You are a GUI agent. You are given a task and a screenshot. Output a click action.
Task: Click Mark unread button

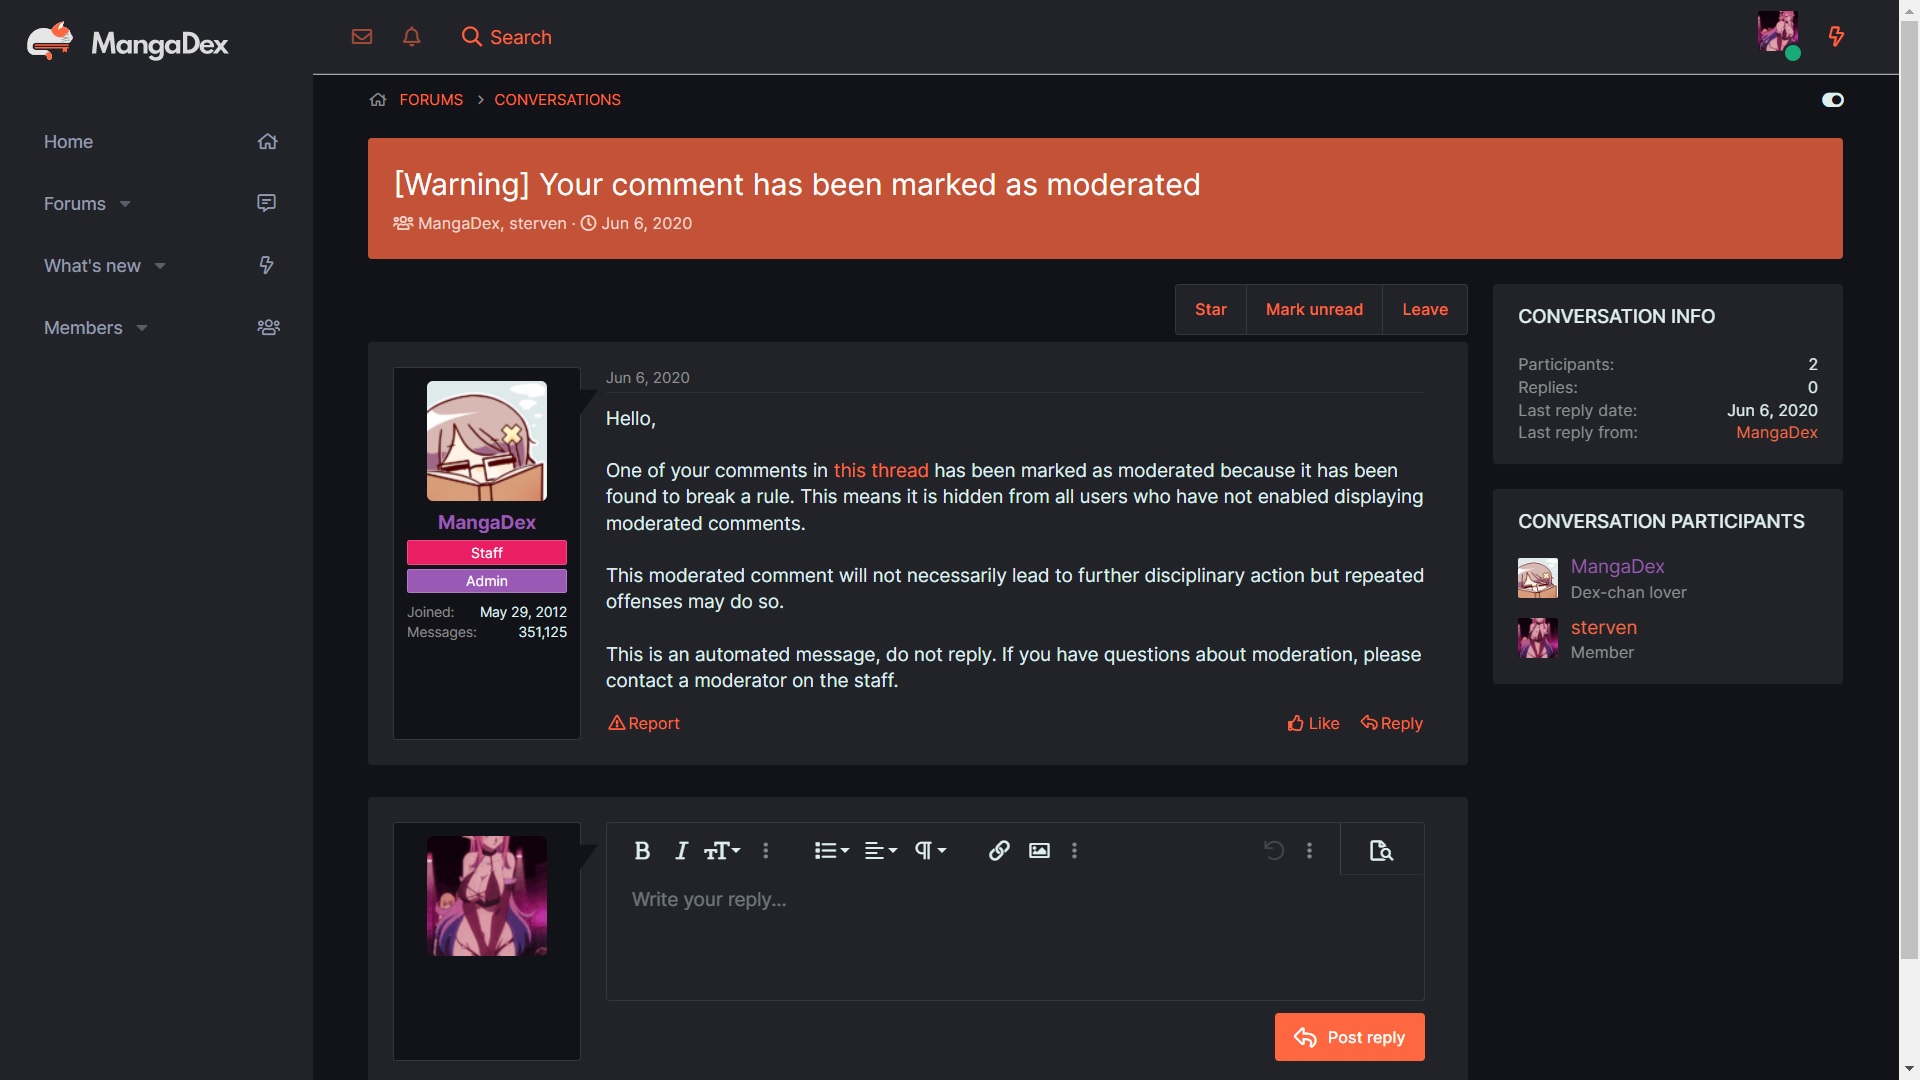[1314, 310]
